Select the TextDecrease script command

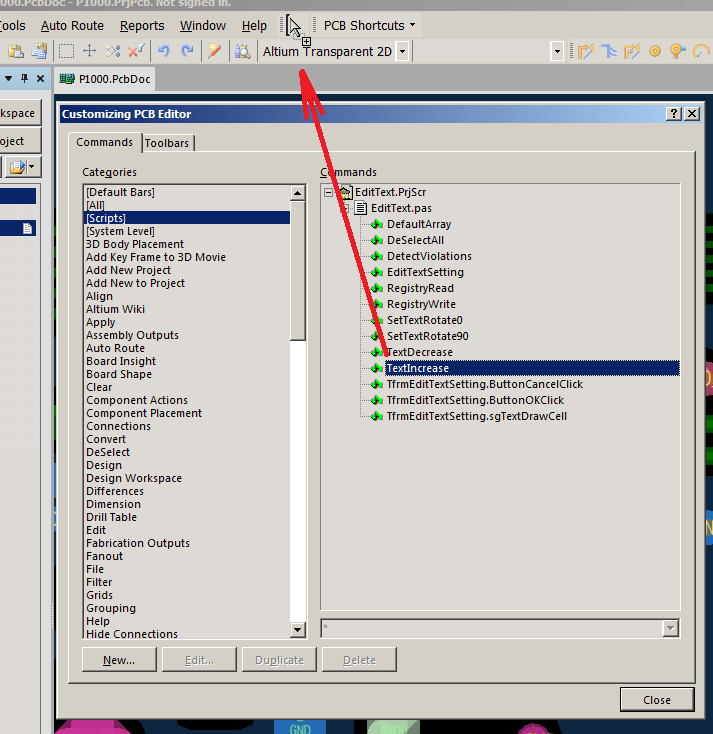pos(419,352)
